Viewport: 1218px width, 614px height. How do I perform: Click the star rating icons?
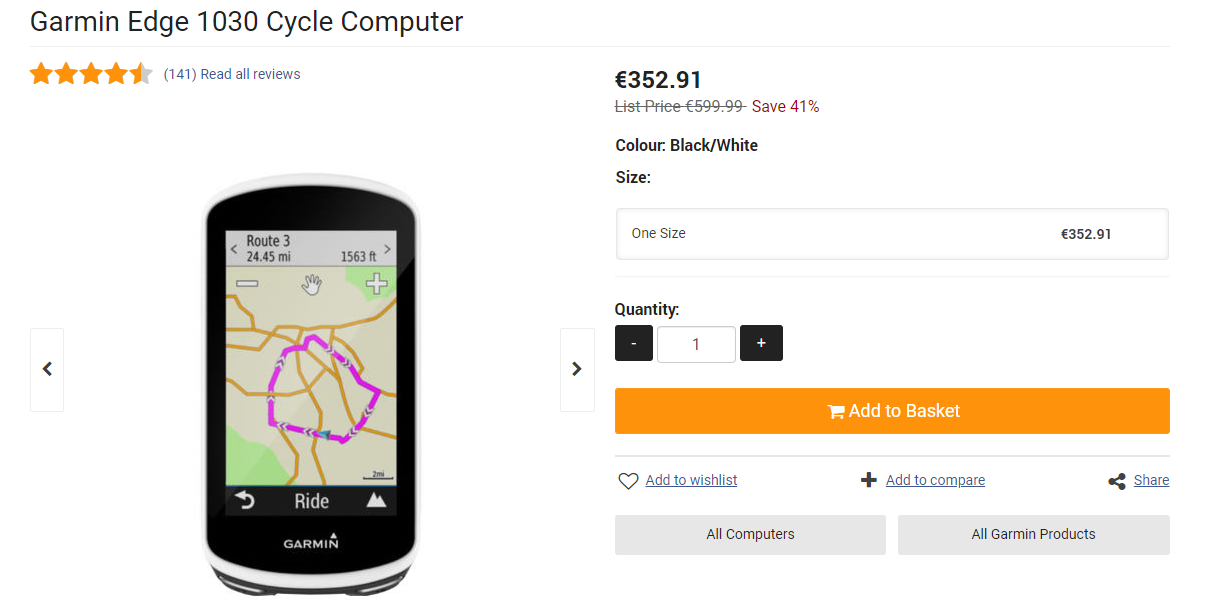click(91, 74)
